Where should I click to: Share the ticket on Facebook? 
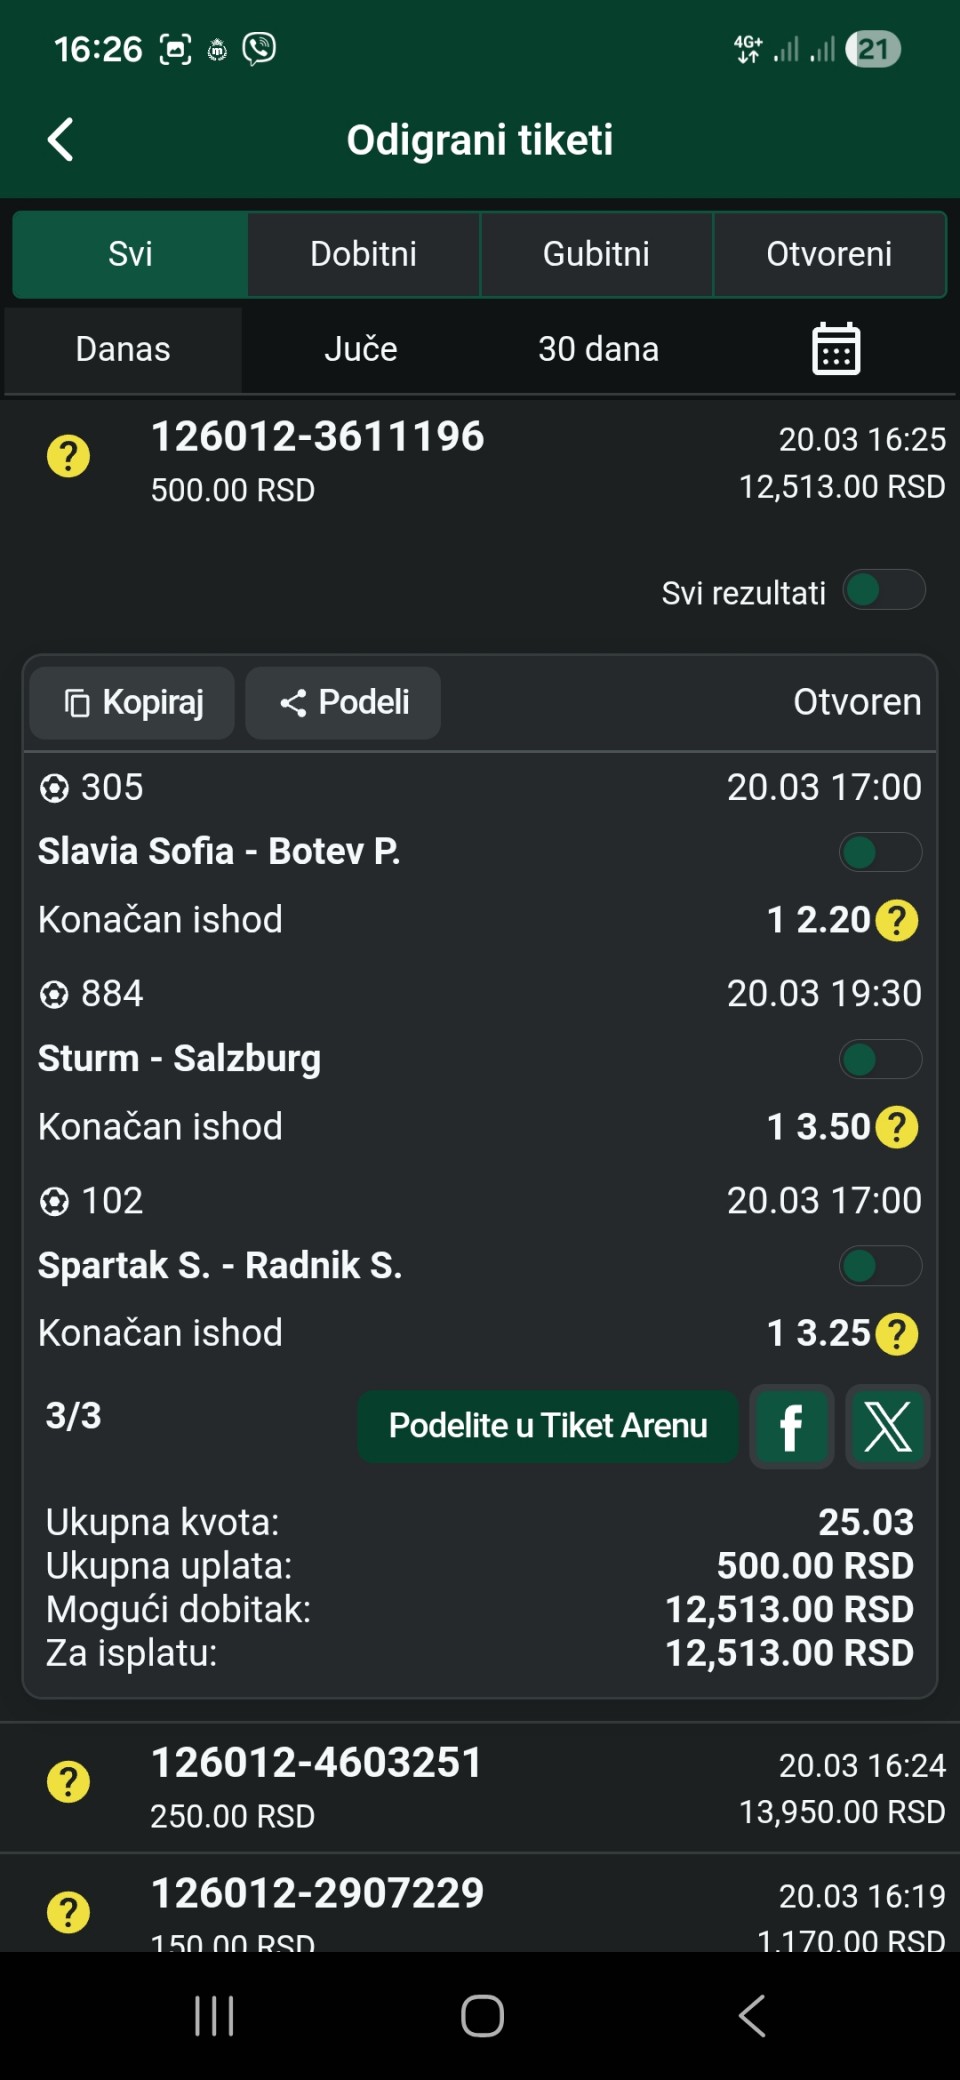(791, 1426)
